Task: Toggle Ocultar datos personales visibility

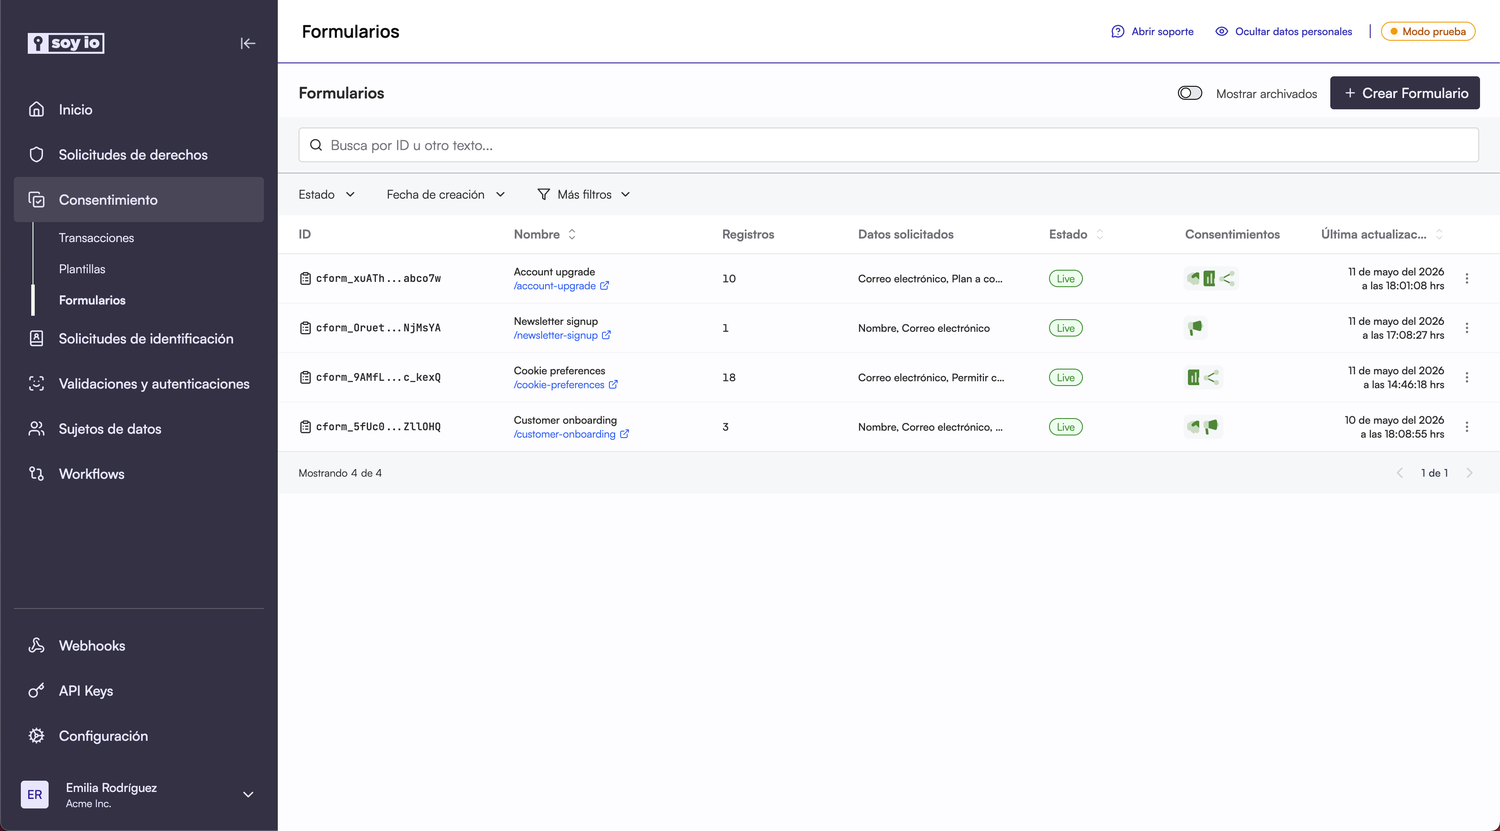Action: (1284, 32)
